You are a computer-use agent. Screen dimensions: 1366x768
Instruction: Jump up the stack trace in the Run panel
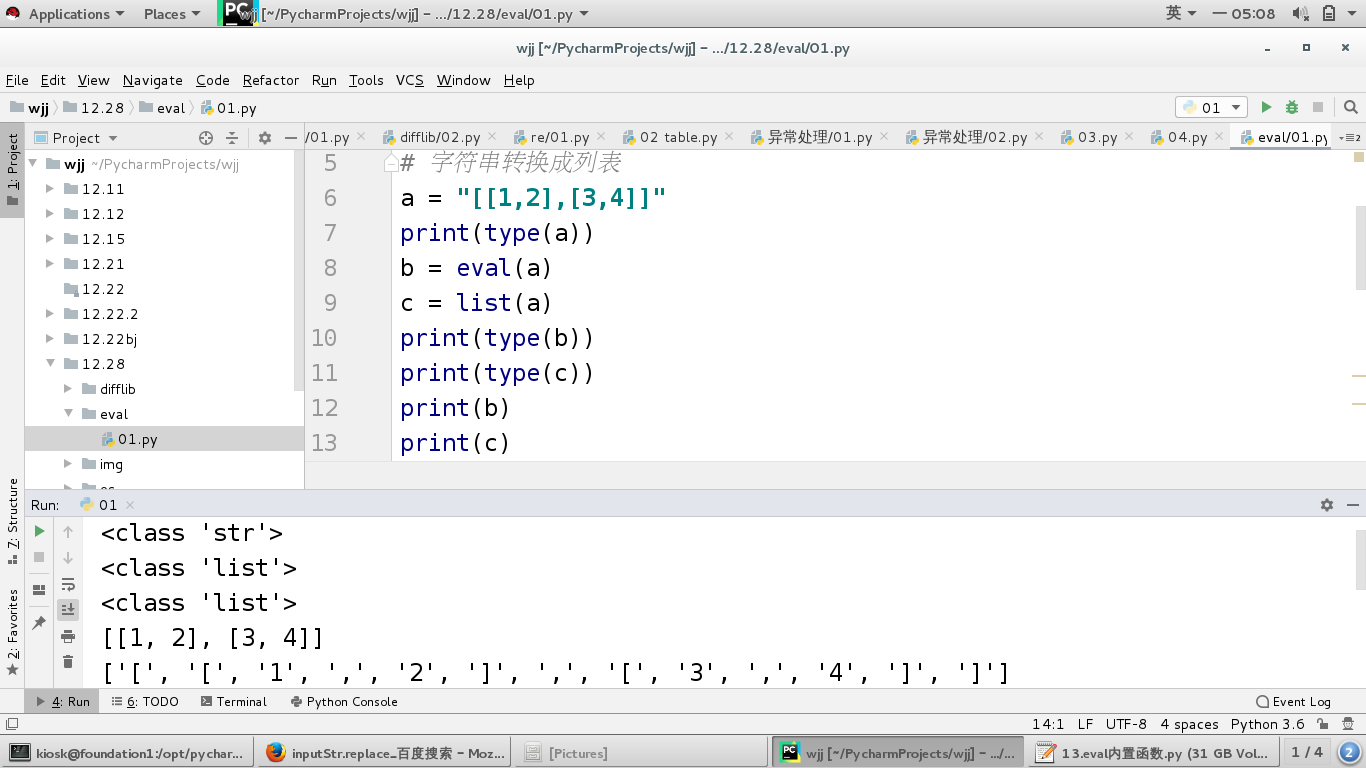[x=68, y=531]
